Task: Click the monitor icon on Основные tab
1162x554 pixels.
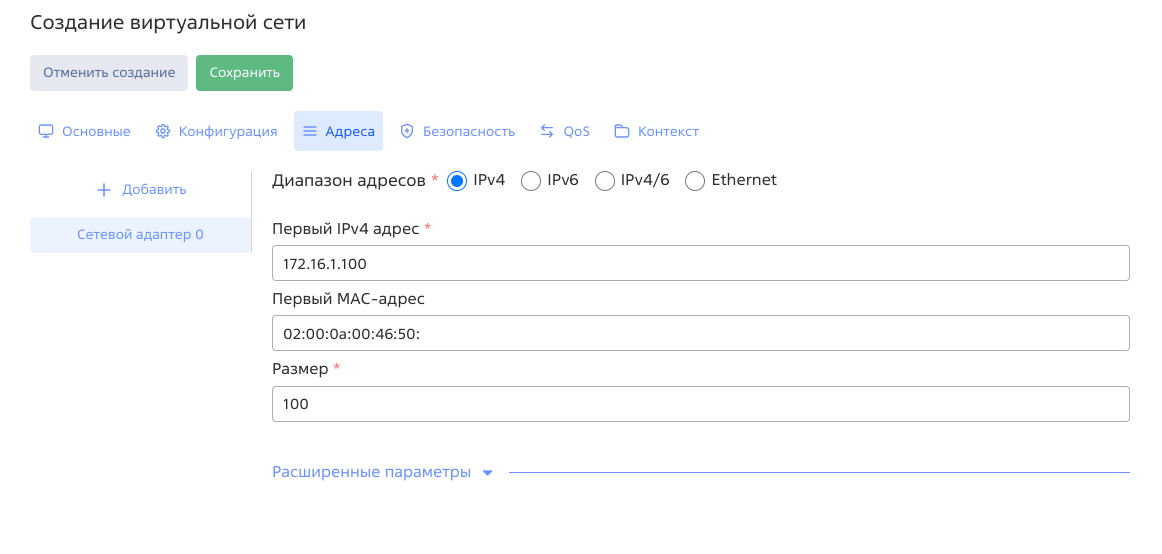Action: pyautogui.click(x=46, y=131)
